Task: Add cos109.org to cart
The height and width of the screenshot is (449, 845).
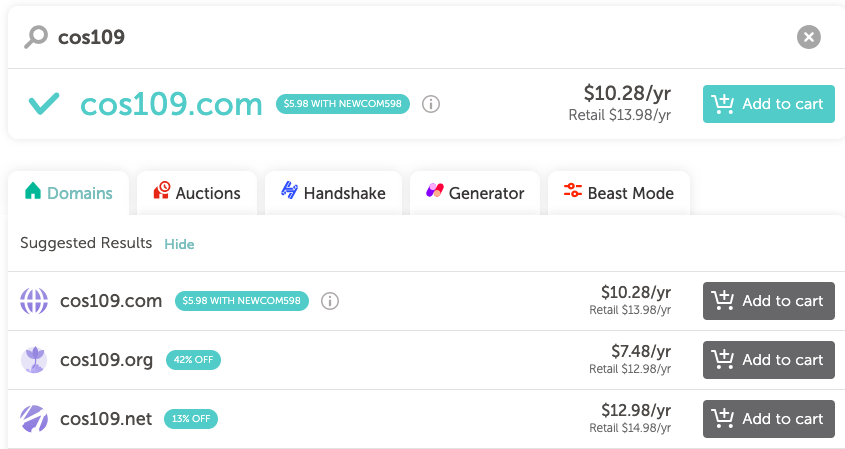Action: tap(768, 360)
